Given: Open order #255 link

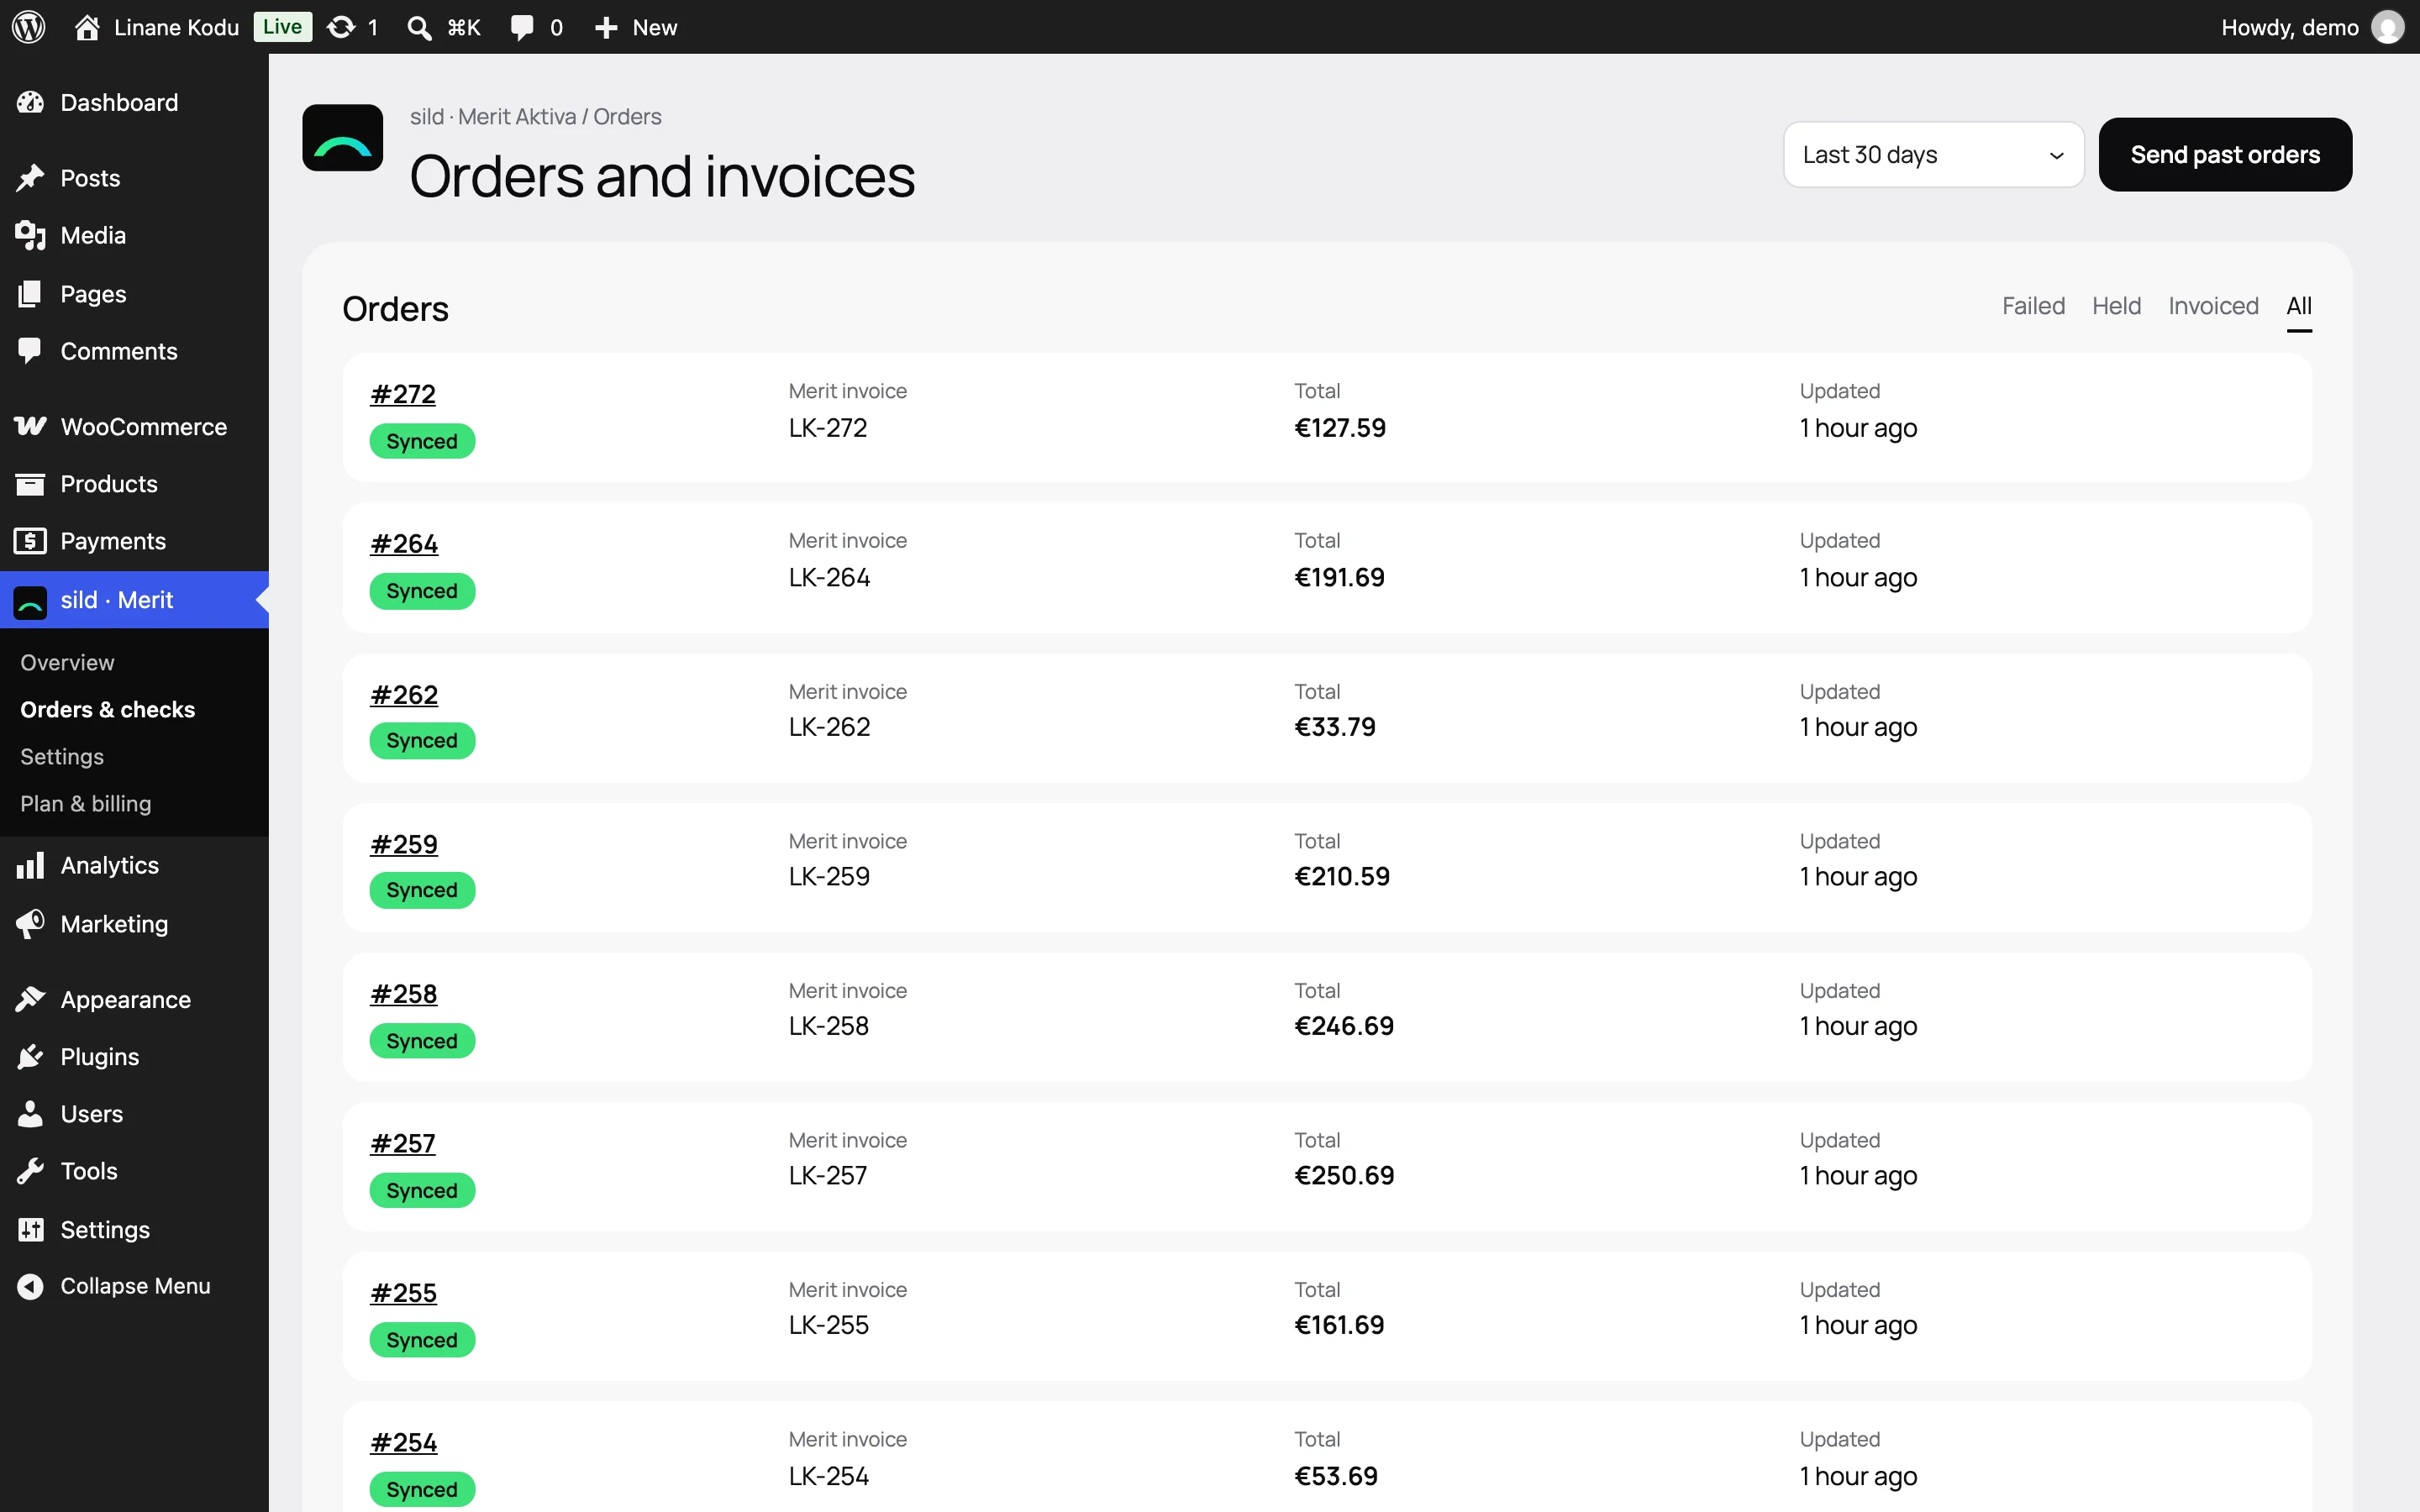Looking at the screenshot, I should pyautogui.click(x=403, y=1293).
